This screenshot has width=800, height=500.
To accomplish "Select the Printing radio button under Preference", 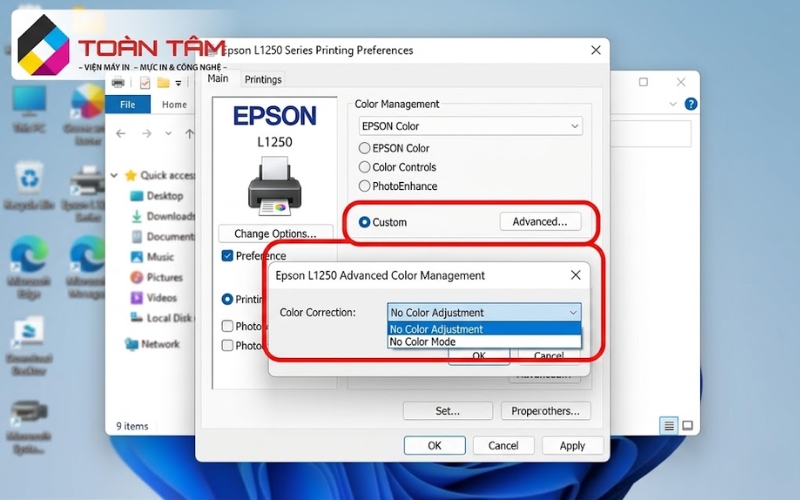I will [228, 299].
